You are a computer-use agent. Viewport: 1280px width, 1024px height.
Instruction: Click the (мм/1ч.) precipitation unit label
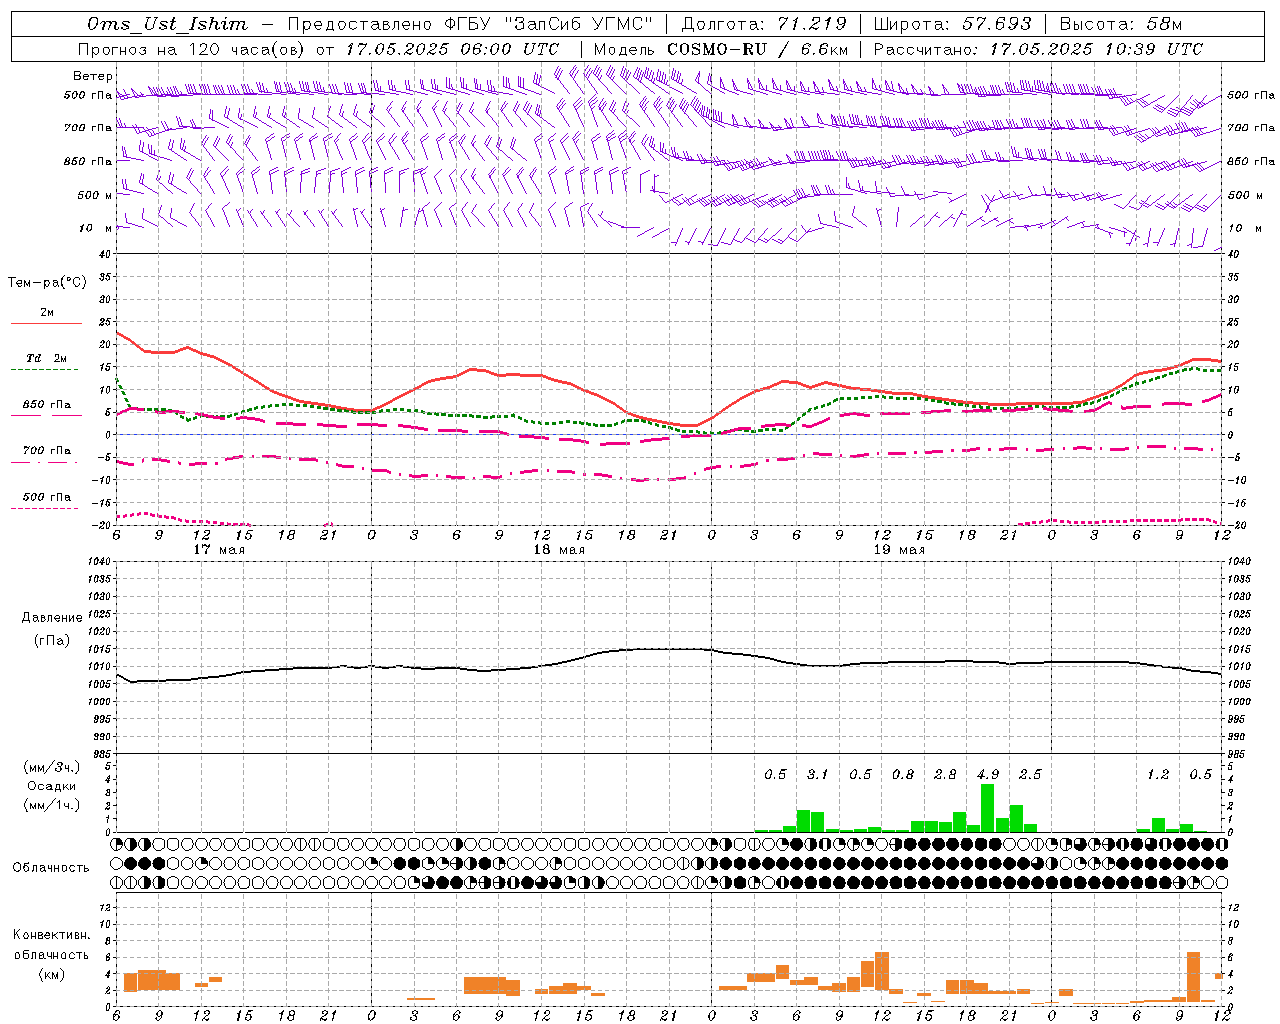click(52, 805)
